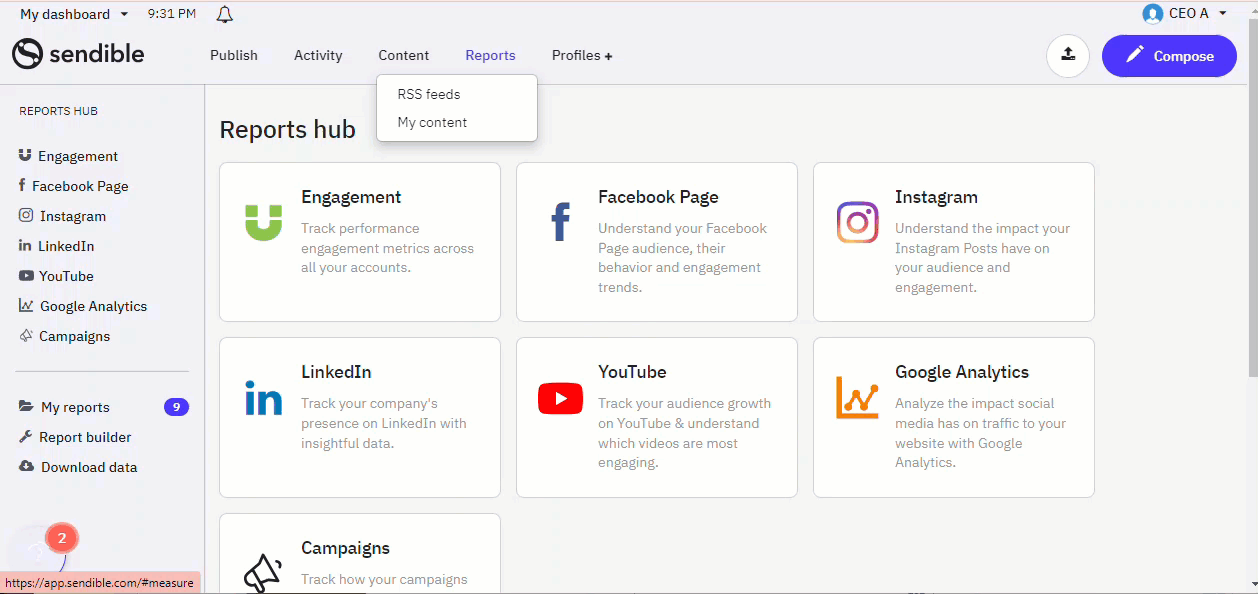Click the 9:31 PM clock text
This screenshot has height=594, width=1258.
tap(171, 14)
